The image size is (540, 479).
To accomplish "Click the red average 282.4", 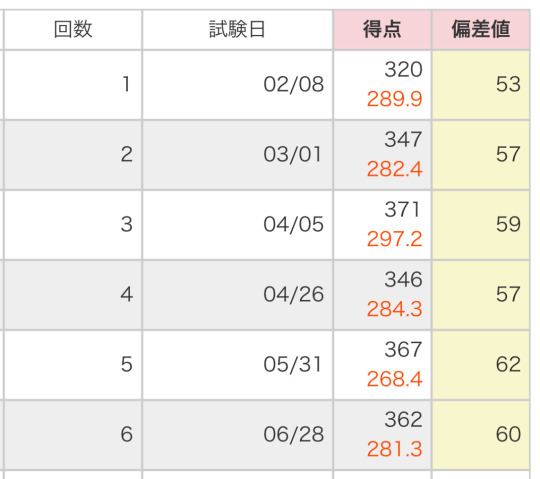I will (394, 169).
